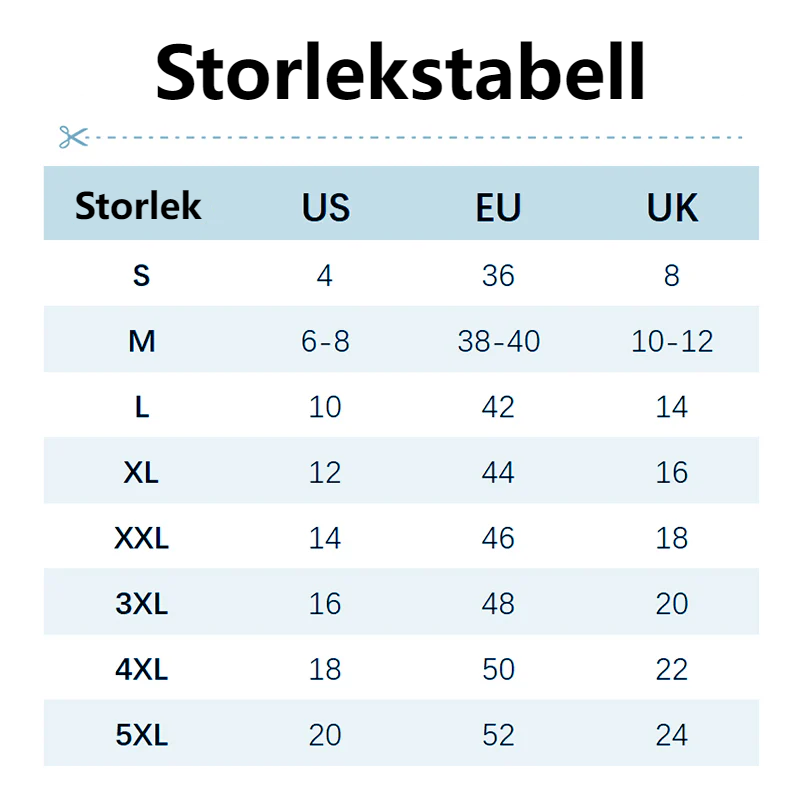This screenshot has width=800, height=800.
Task: Select the XXL size label
Action: point(141,538)
